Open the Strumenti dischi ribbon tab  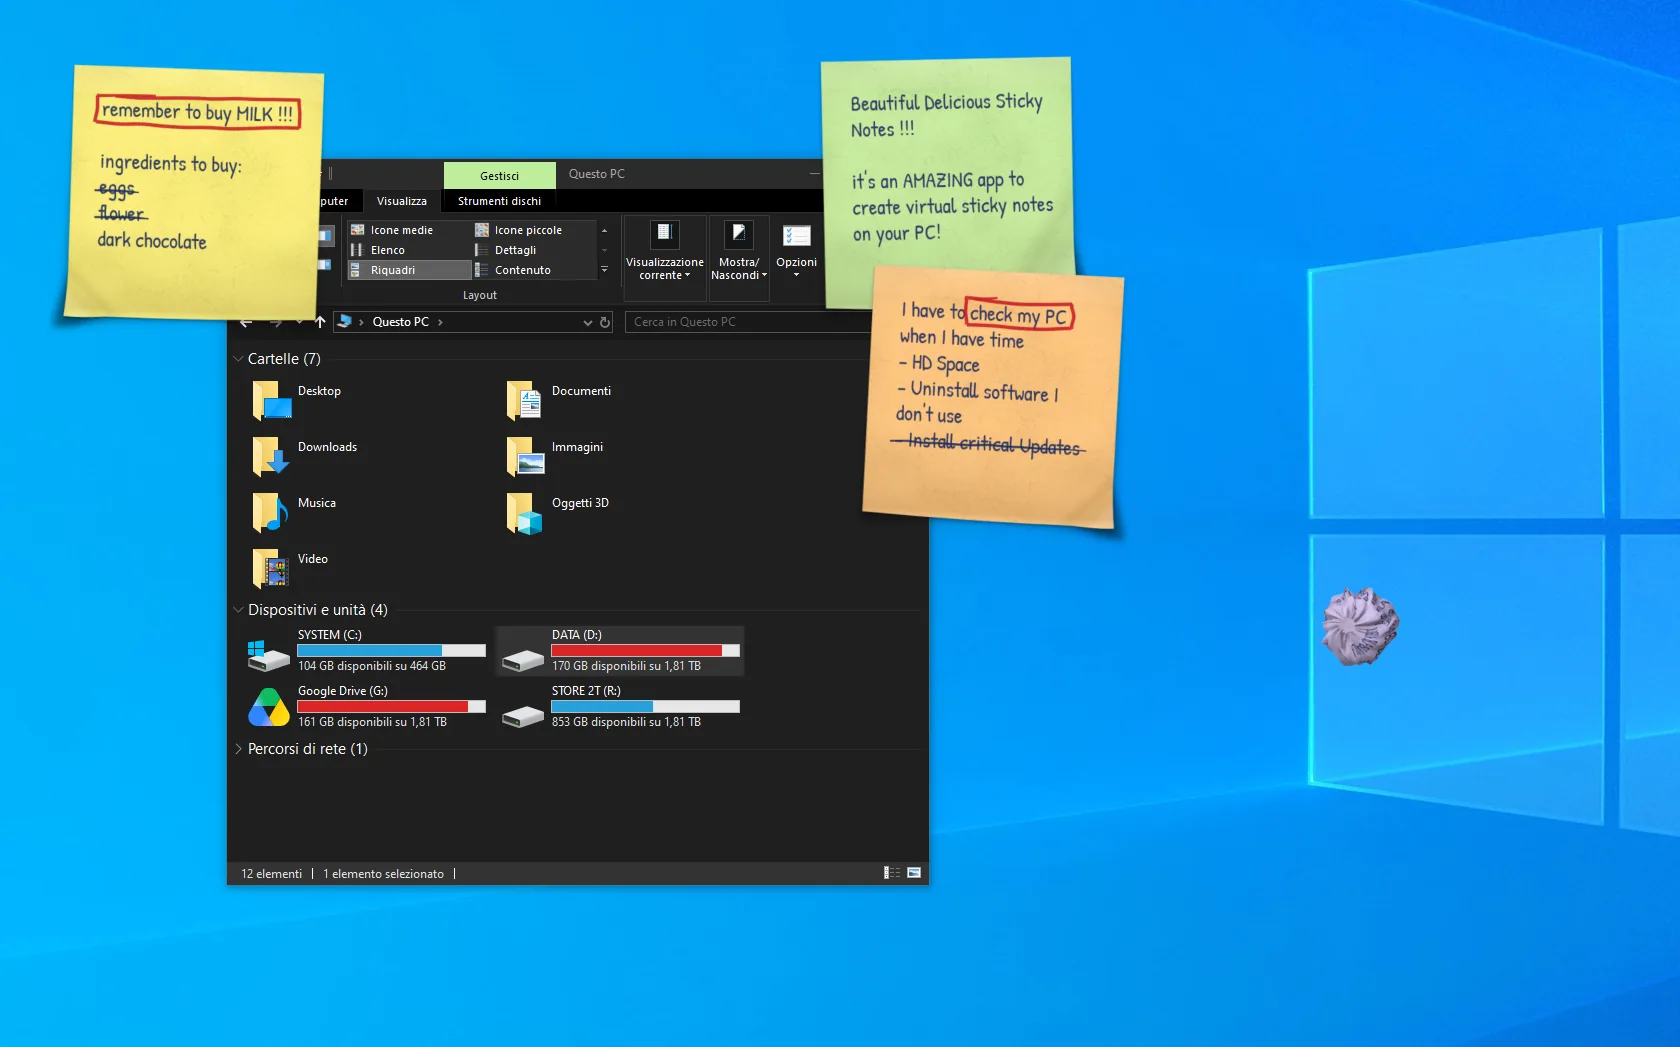[x=499, y=201]
